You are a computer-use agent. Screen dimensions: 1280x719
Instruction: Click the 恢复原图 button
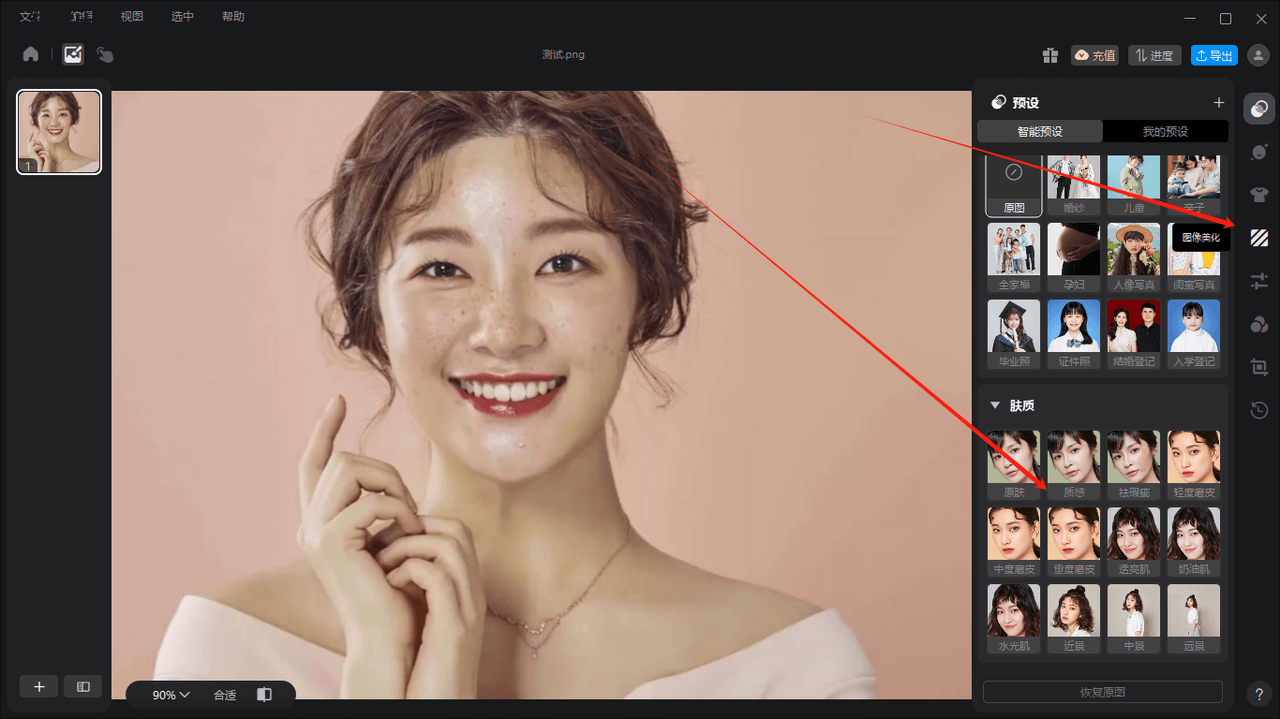pos(1102,692)
